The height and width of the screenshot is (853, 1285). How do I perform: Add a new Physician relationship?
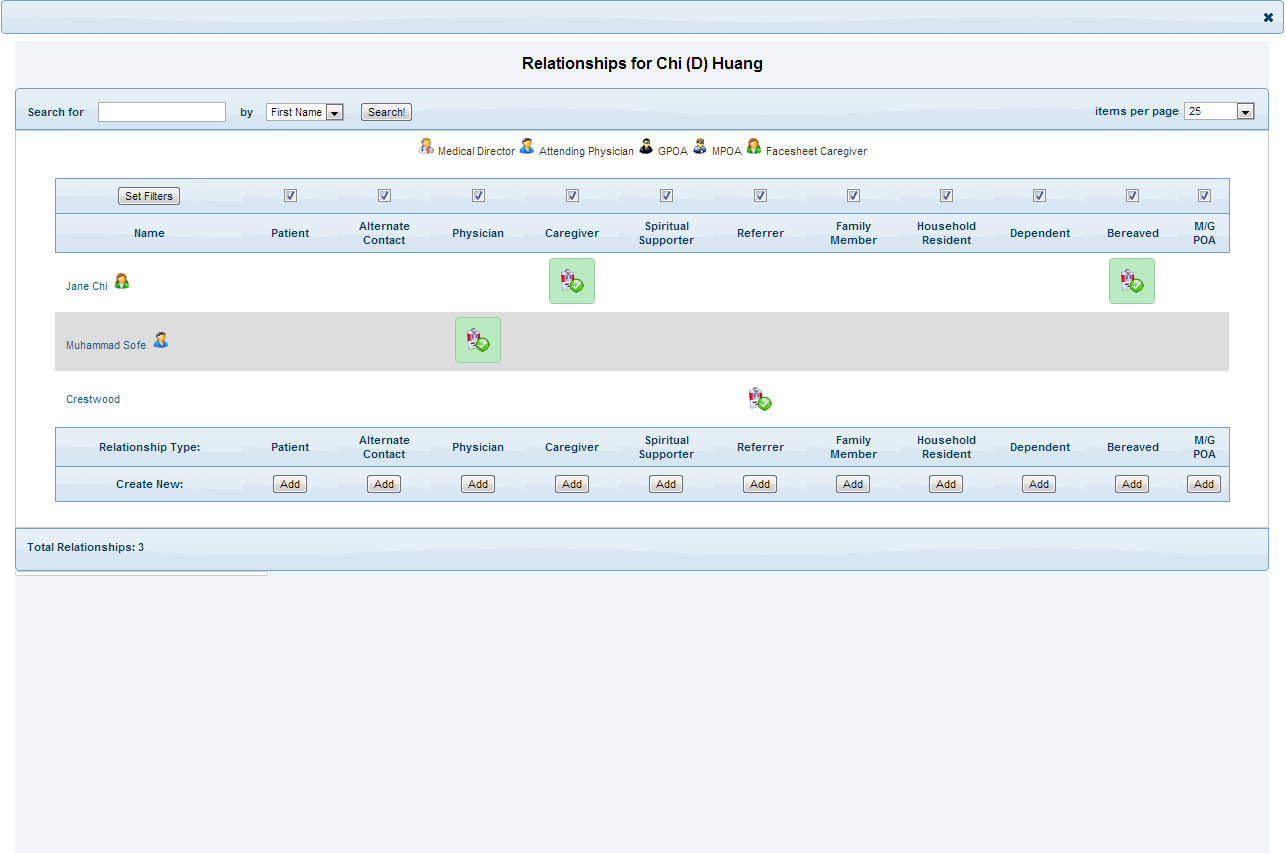pyautogui.click(x=478, y=484)
